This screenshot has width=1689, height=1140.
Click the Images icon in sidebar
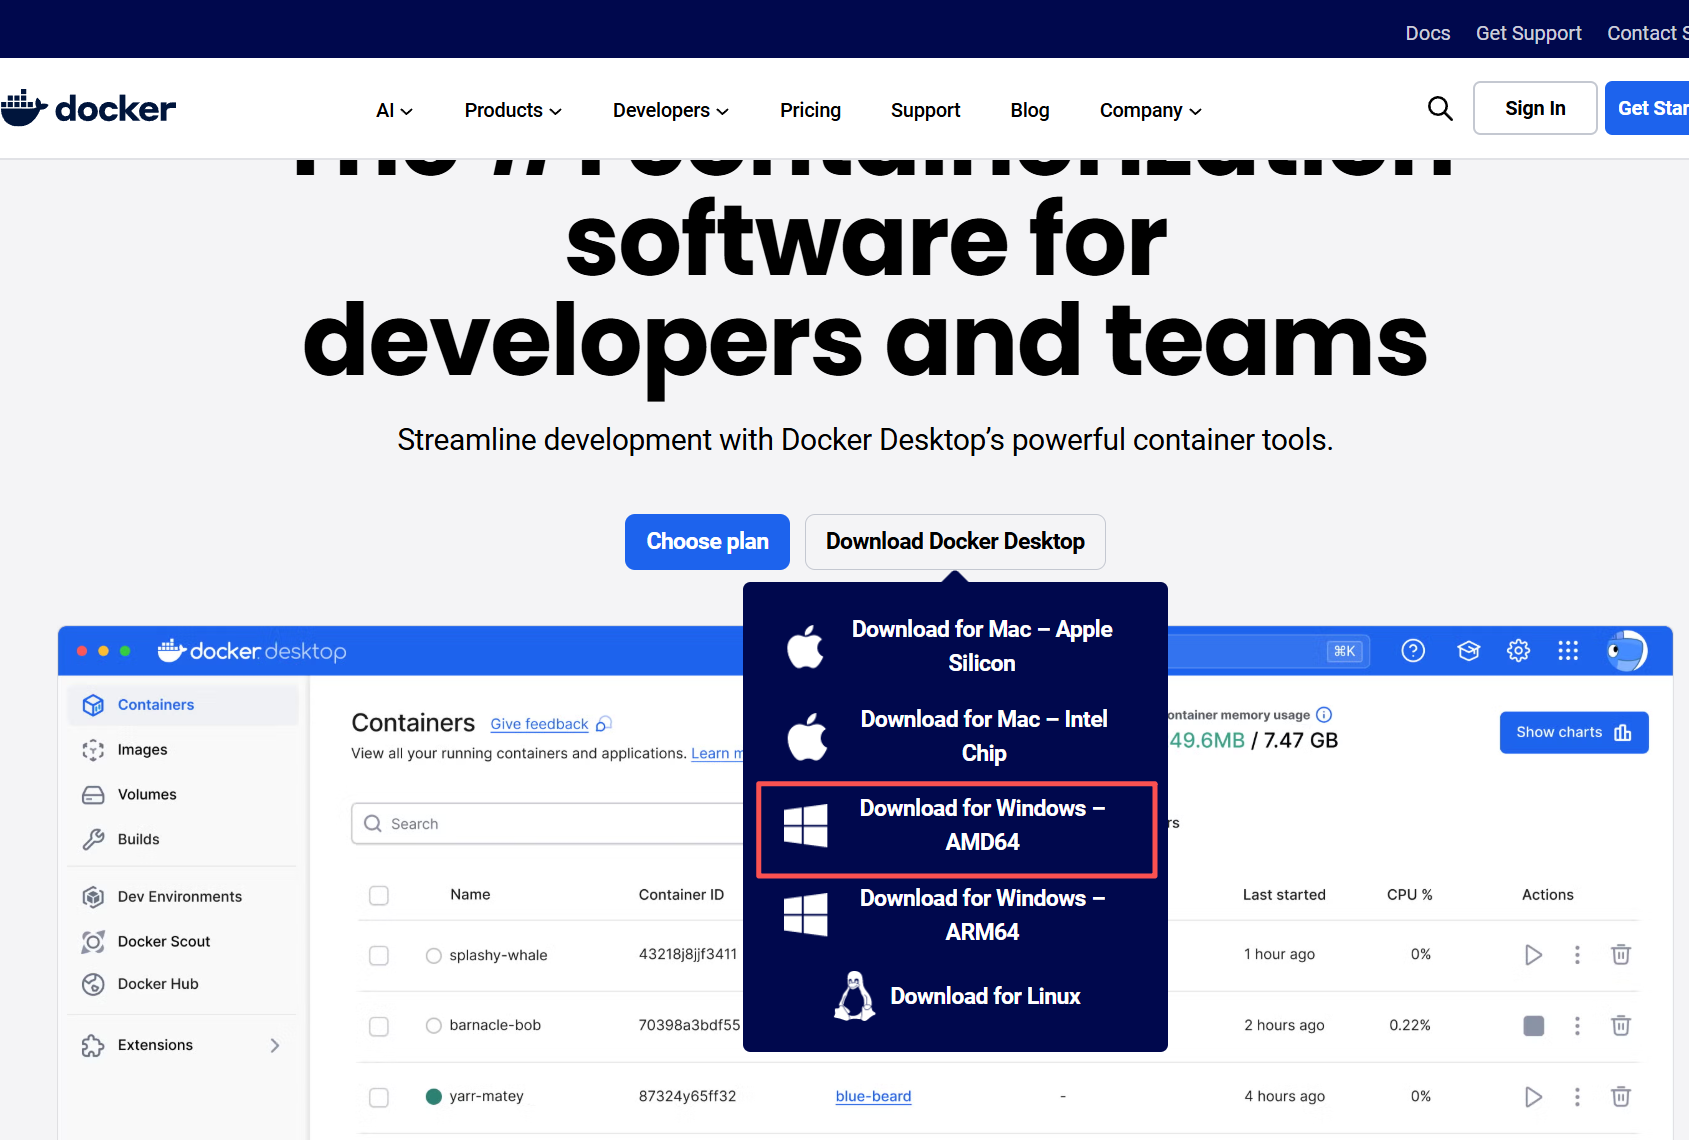(93, 750)
